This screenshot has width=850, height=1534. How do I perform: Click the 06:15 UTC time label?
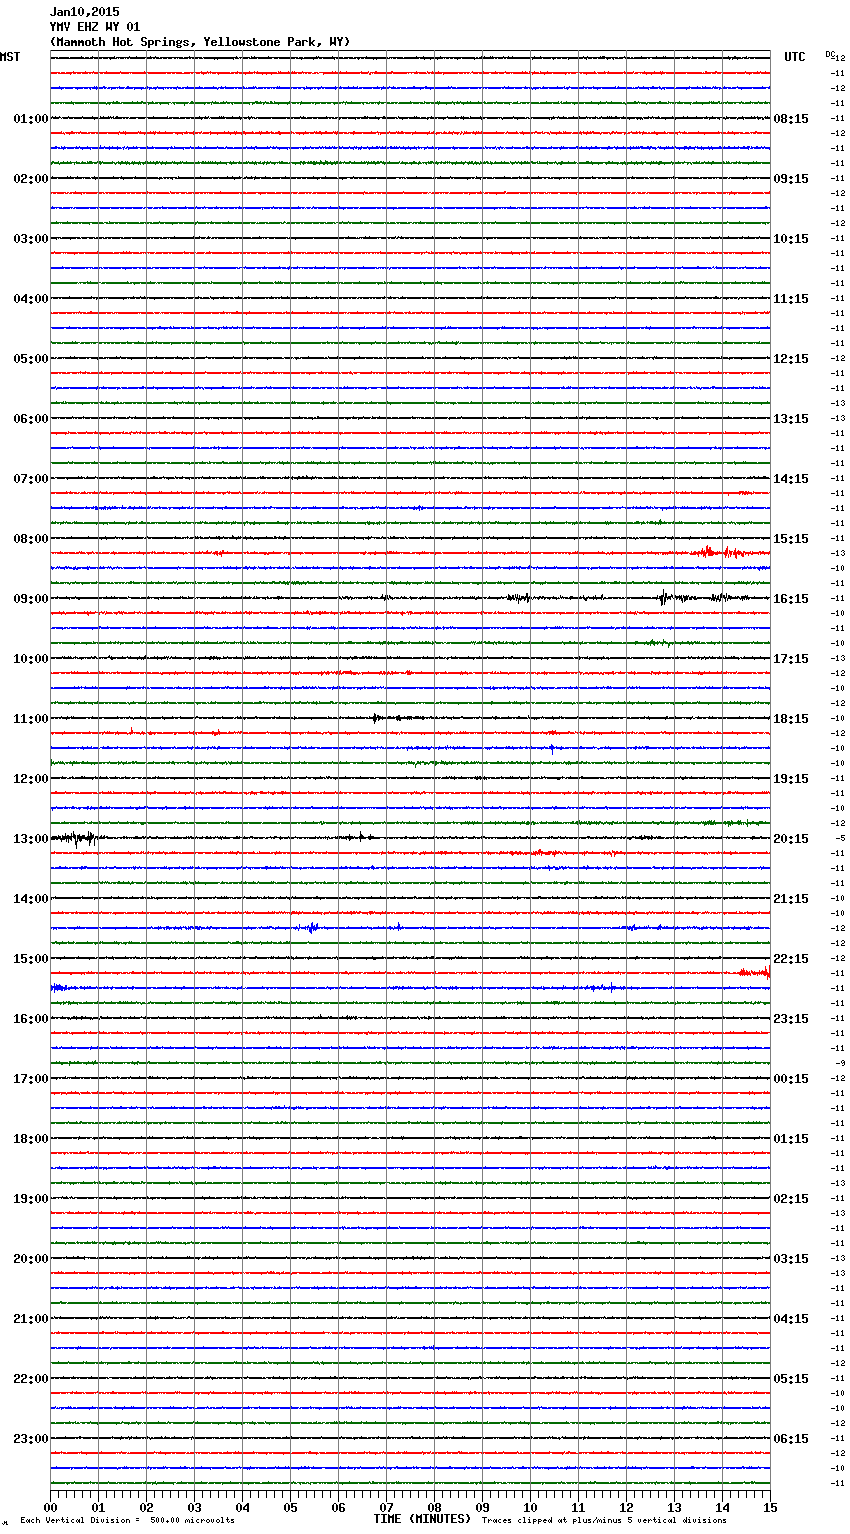pos(791,1439)
